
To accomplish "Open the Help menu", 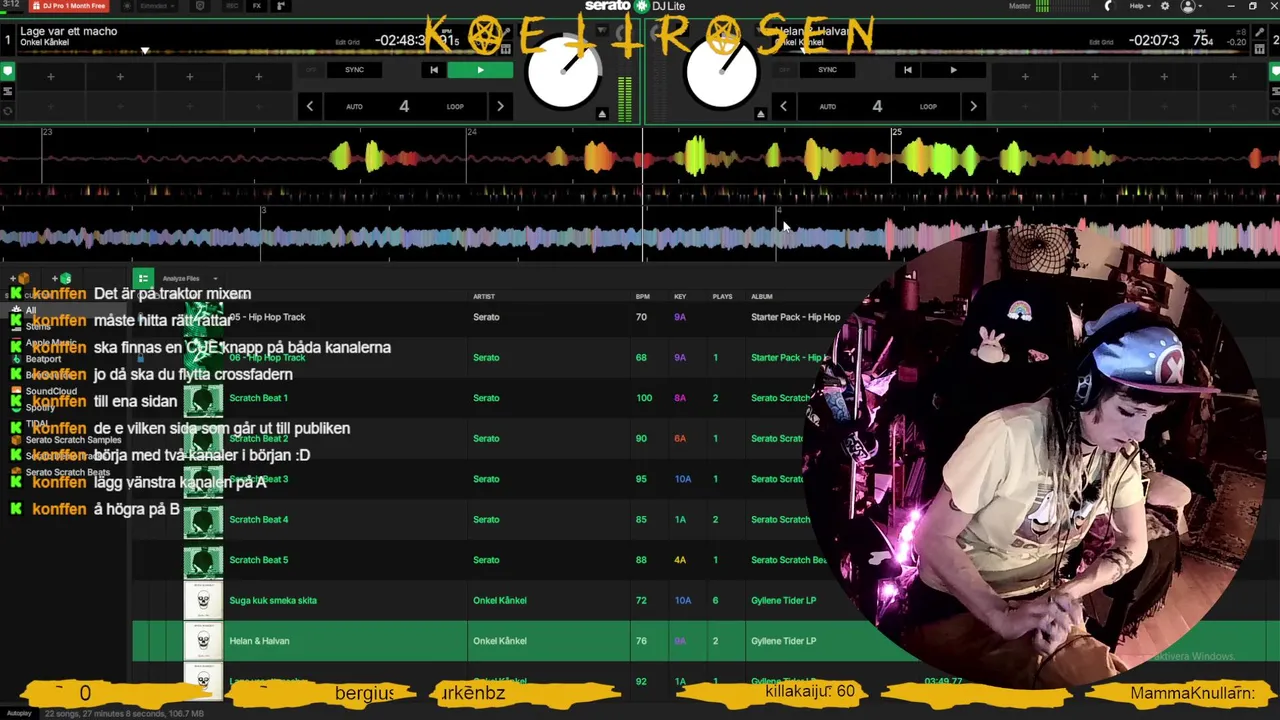I will click(1139, 6).
